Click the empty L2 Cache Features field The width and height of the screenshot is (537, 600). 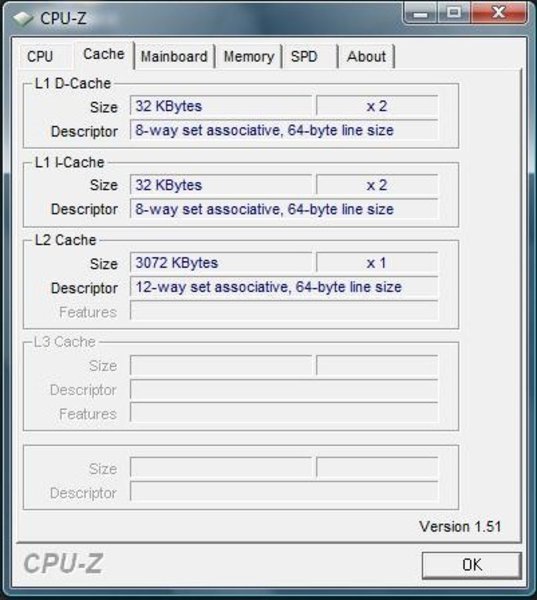[x=284, y=311]
